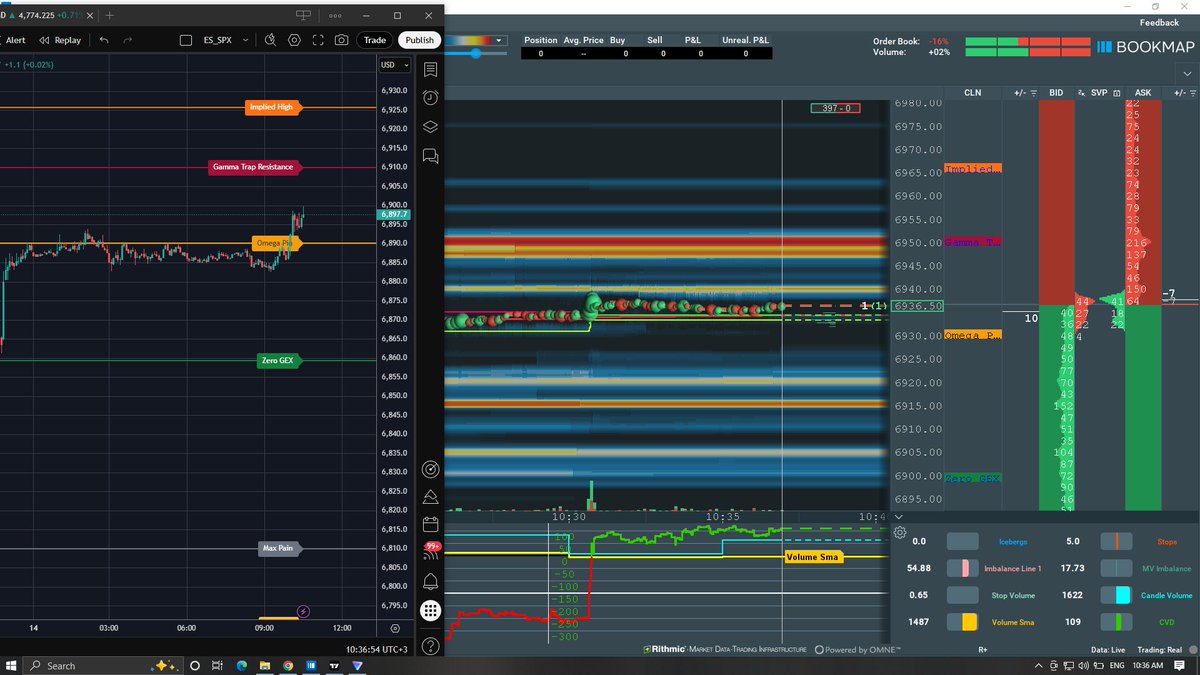Open the Bookmap indicator settings gear
This screenshot has width=1200, height=675.
pyautogui.click(x=899, y=534)
